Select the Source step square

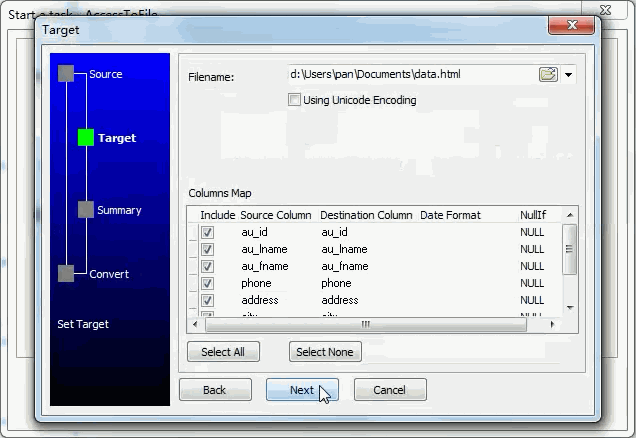[x=66, y=73]
